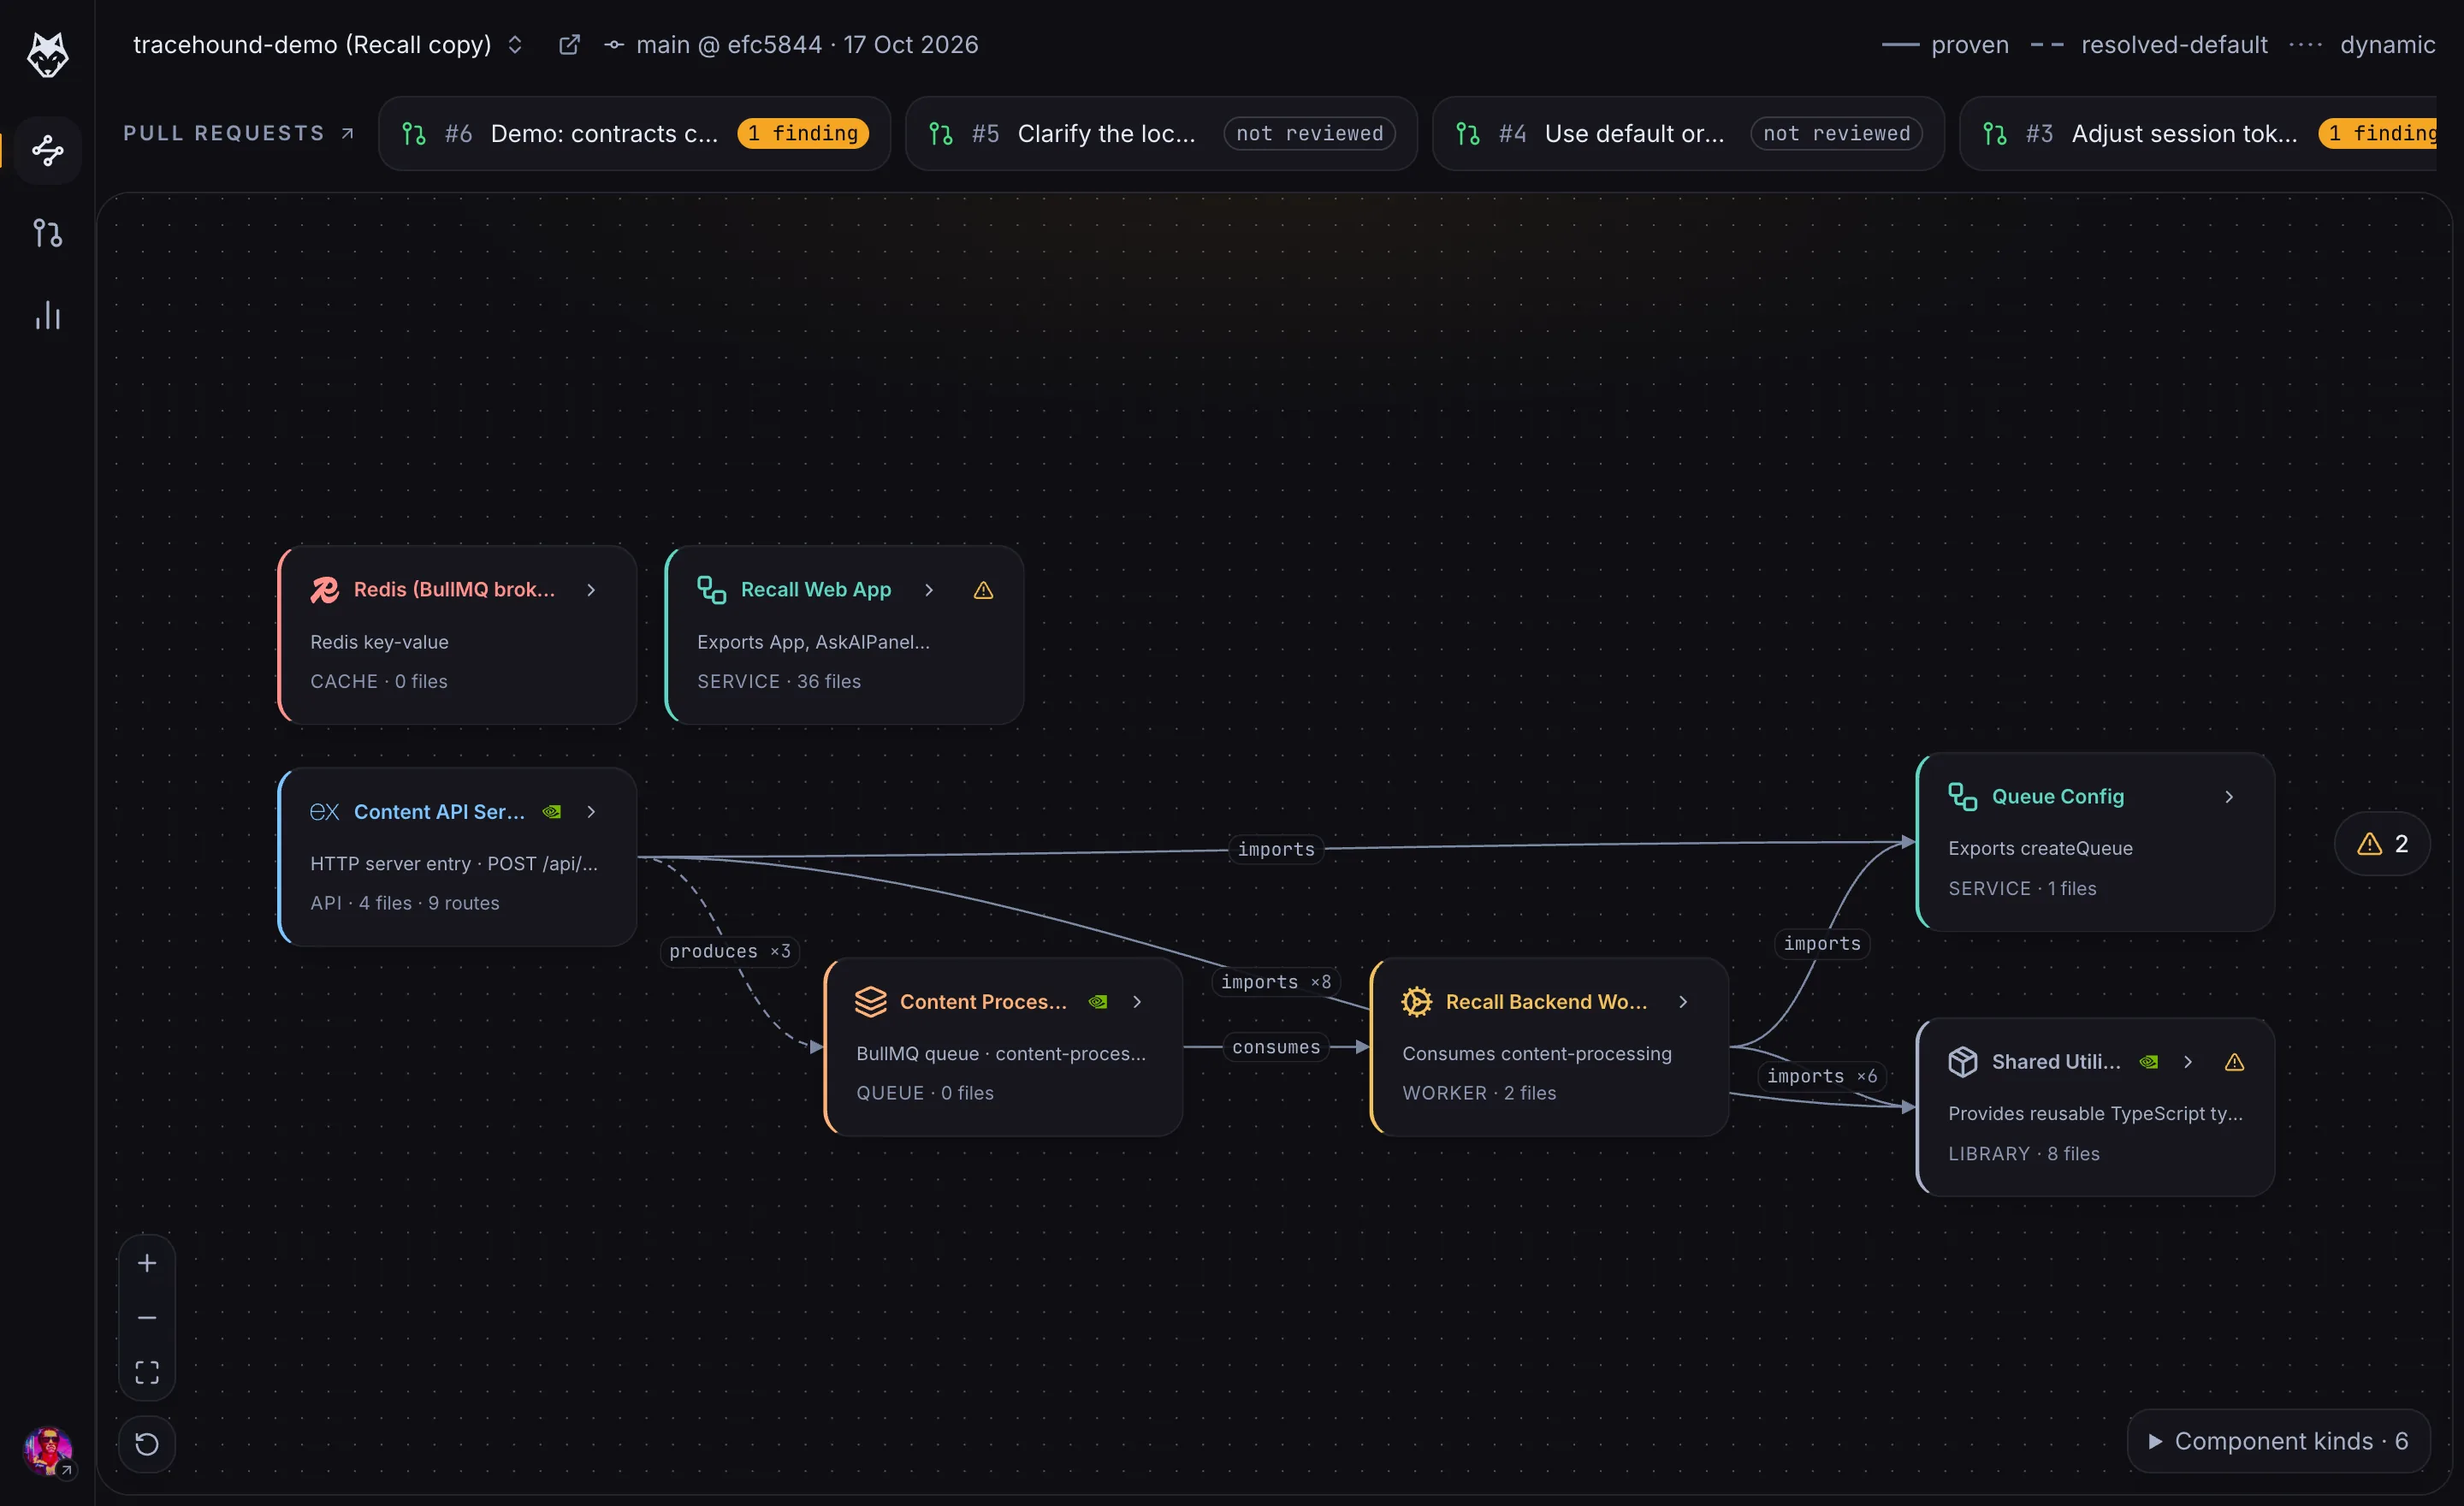Click green badge icon on Content Processing node

tap(1098, 1002)
